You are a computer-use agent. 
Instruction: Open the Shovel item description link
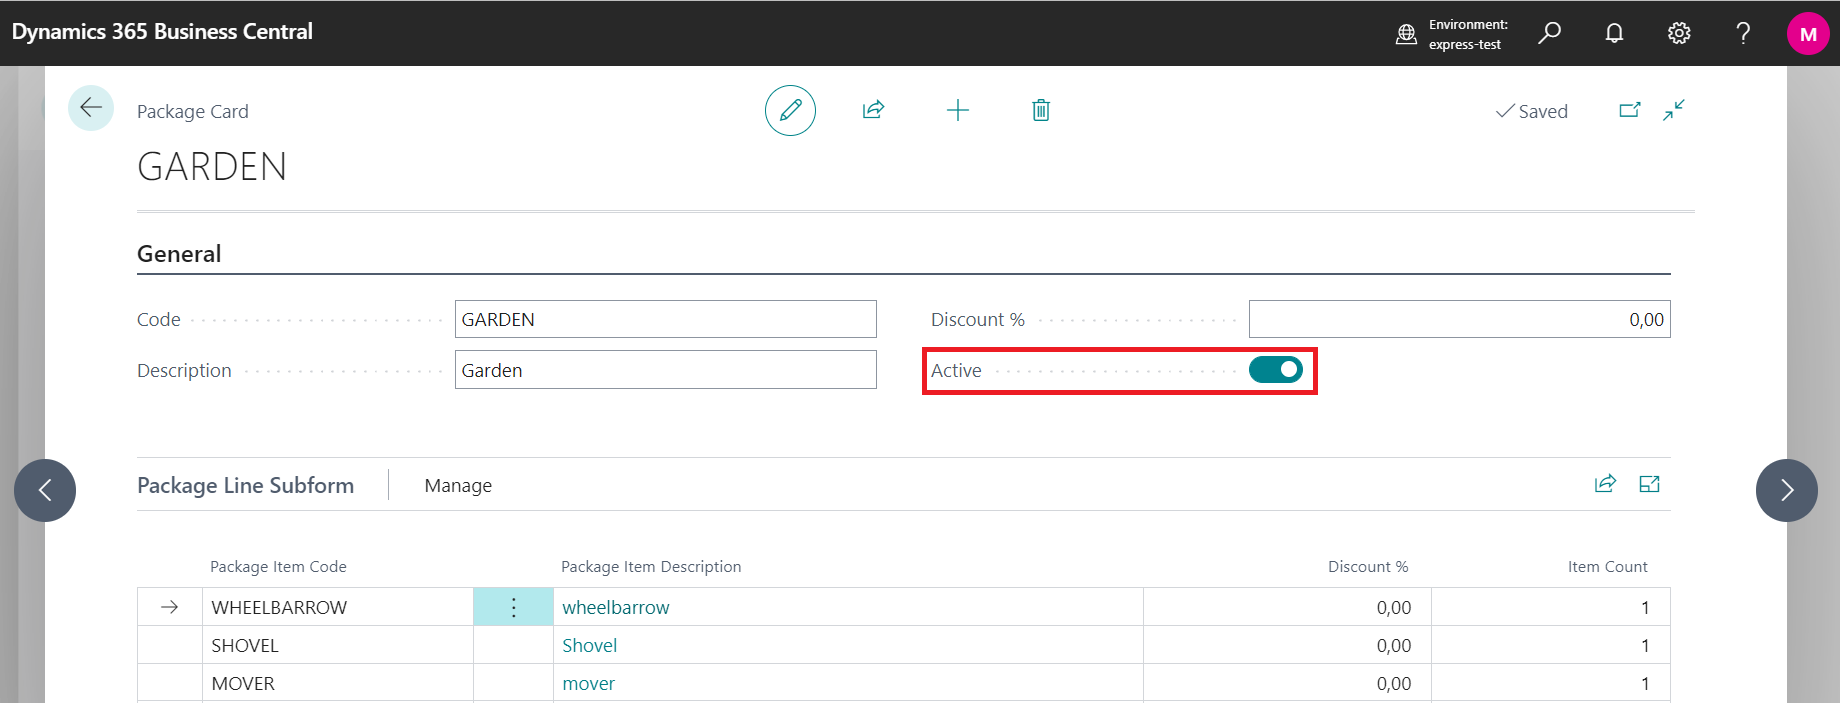tap(589, 645)
